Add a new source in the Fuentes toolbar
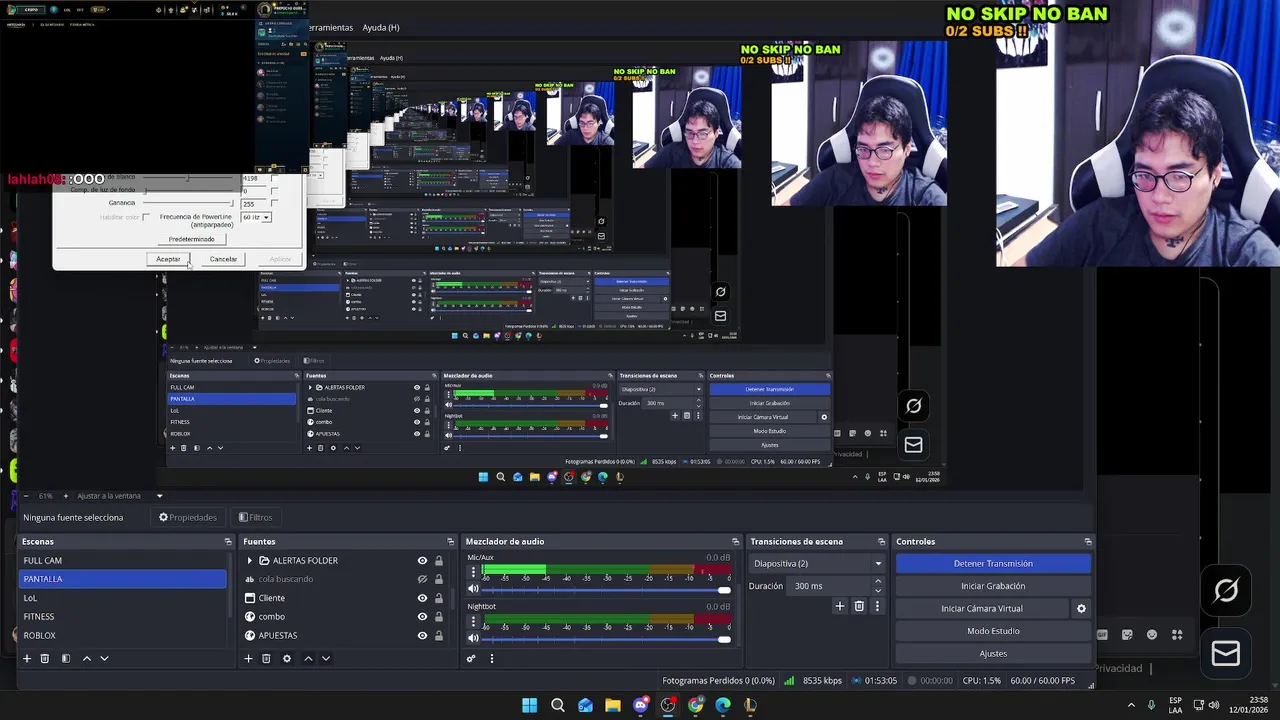Screen dimensions: 1280x720 coord(248,658)
